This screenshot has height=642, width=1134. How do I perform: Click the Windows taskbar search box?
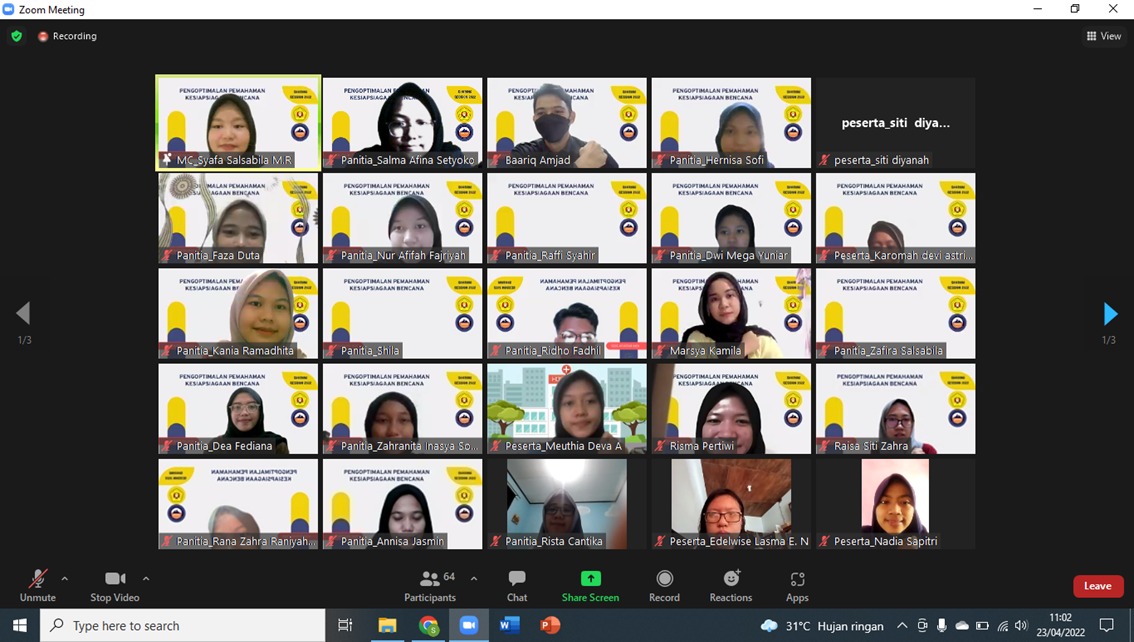click(x=183, y=626)
